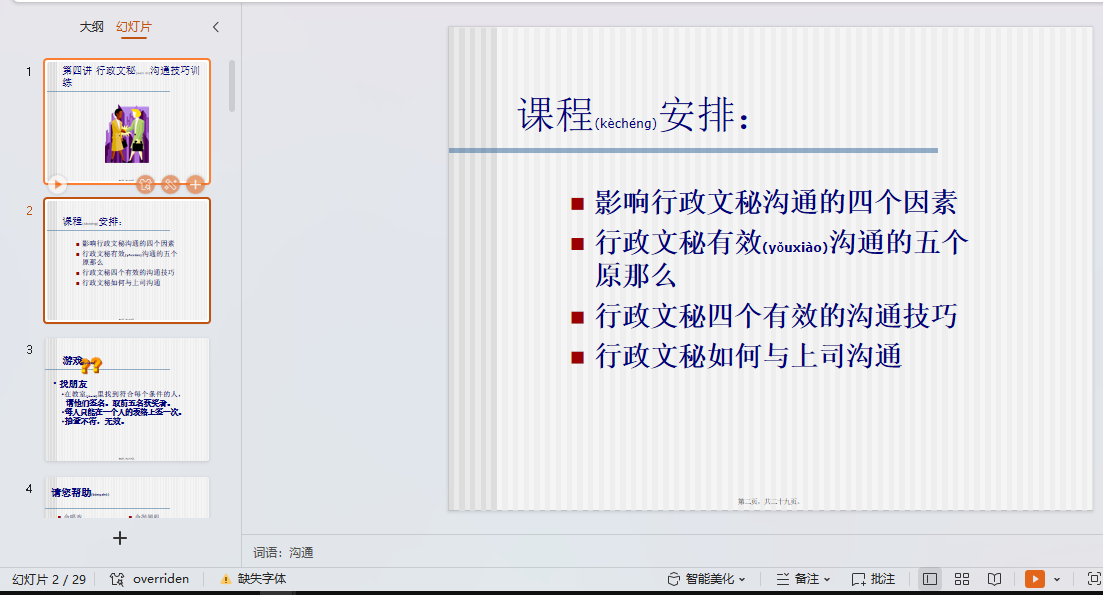The height and width of the screenshot is (595, 1103).
Task: Click bullet 行政文秘如何与上司沟通
Action: [748, 356]
